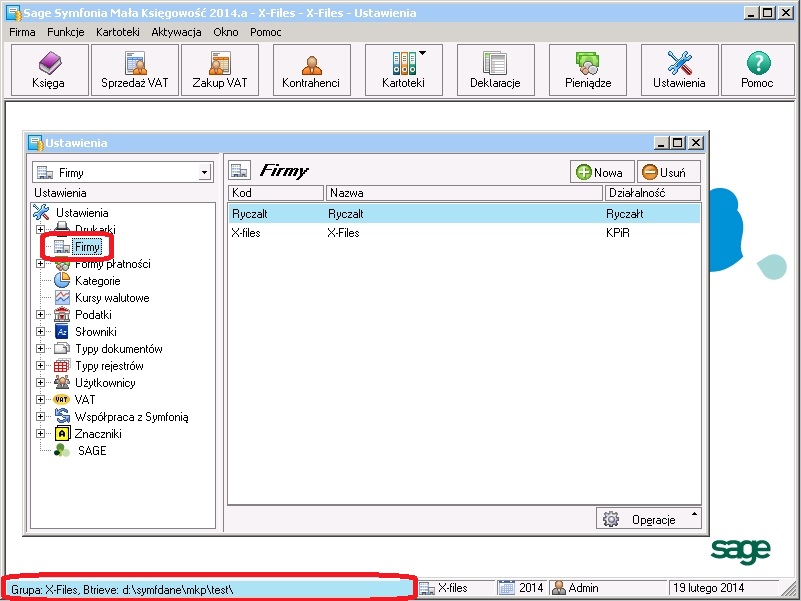This screenshot has height=601, width=801.
Task: Expand the Typy rejestrów tree node
Action: pyautogui.click(x=40, y=366)
